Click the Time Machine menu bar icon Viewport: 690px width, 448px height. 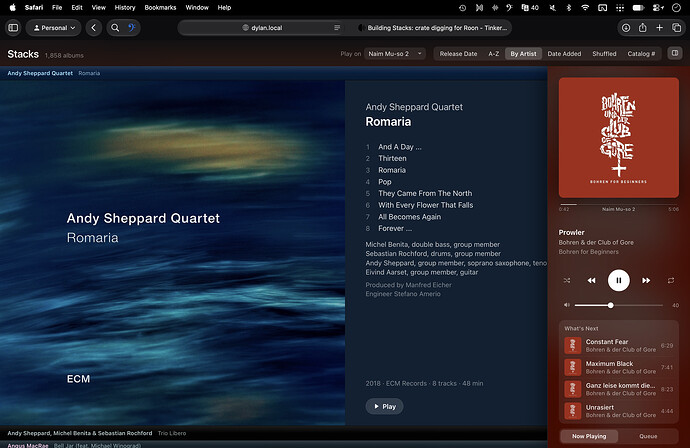pos(462,7)
